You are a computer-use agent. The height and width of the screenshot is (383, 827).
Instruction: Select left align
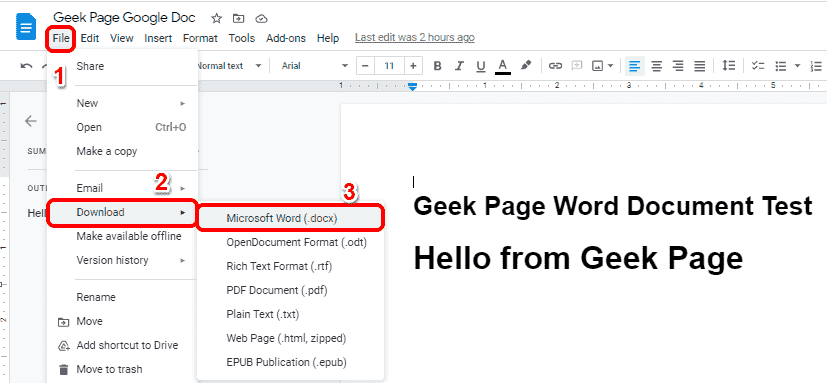click(x=634, y=66)
